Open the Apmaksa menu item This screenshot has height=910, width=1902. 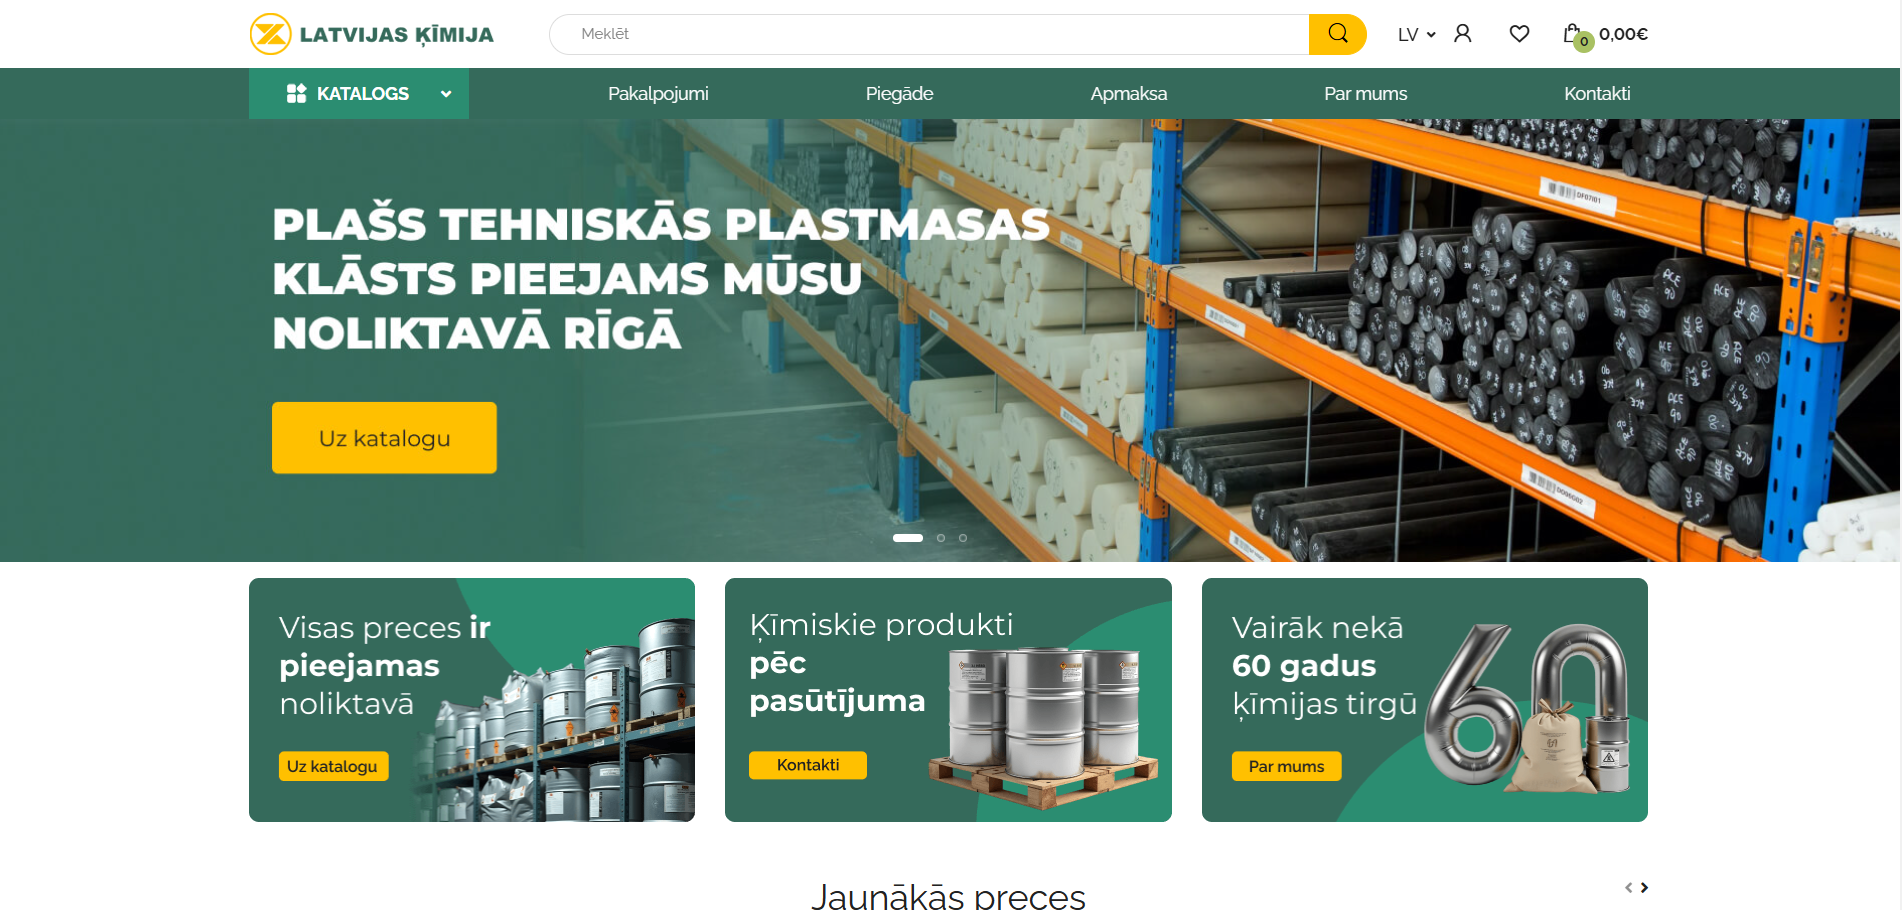[x=1128, y=93]
